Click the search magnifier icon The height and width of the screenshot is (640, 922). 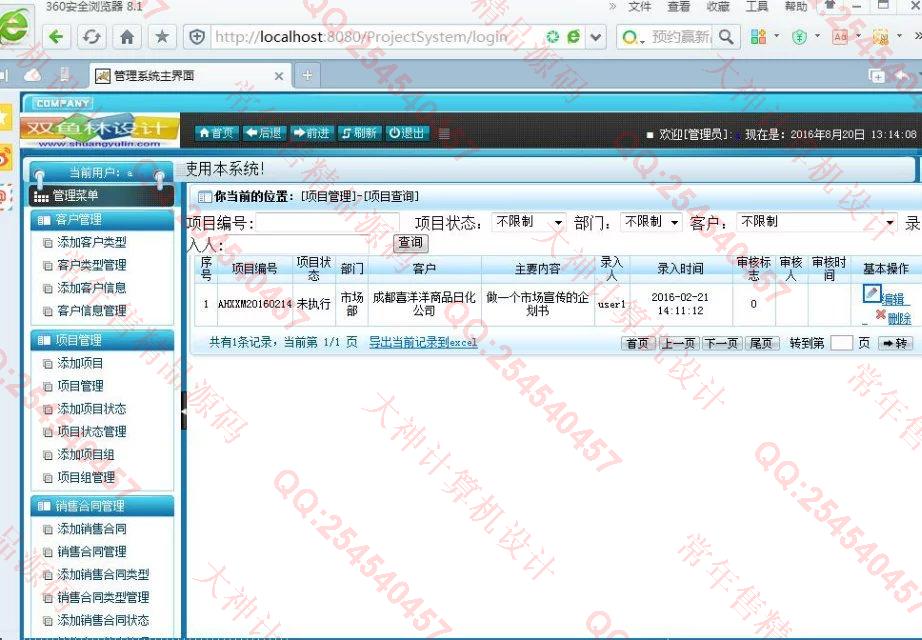[726, 37]
